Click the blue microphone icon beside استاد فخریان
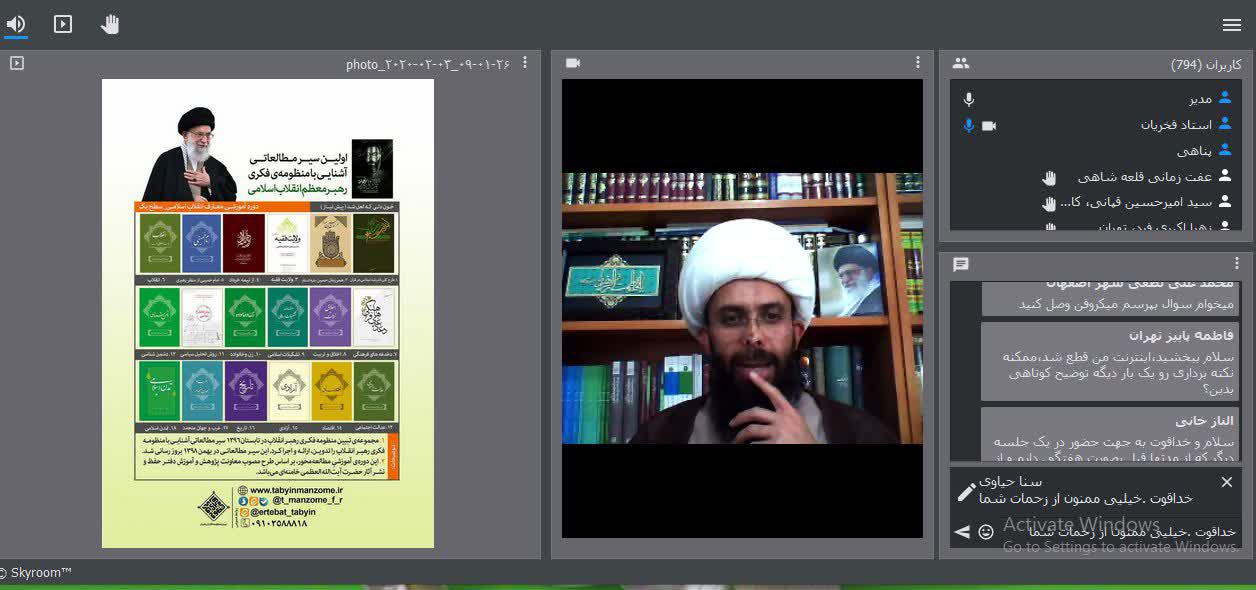The image size is (1256, 590). (968, 125)
